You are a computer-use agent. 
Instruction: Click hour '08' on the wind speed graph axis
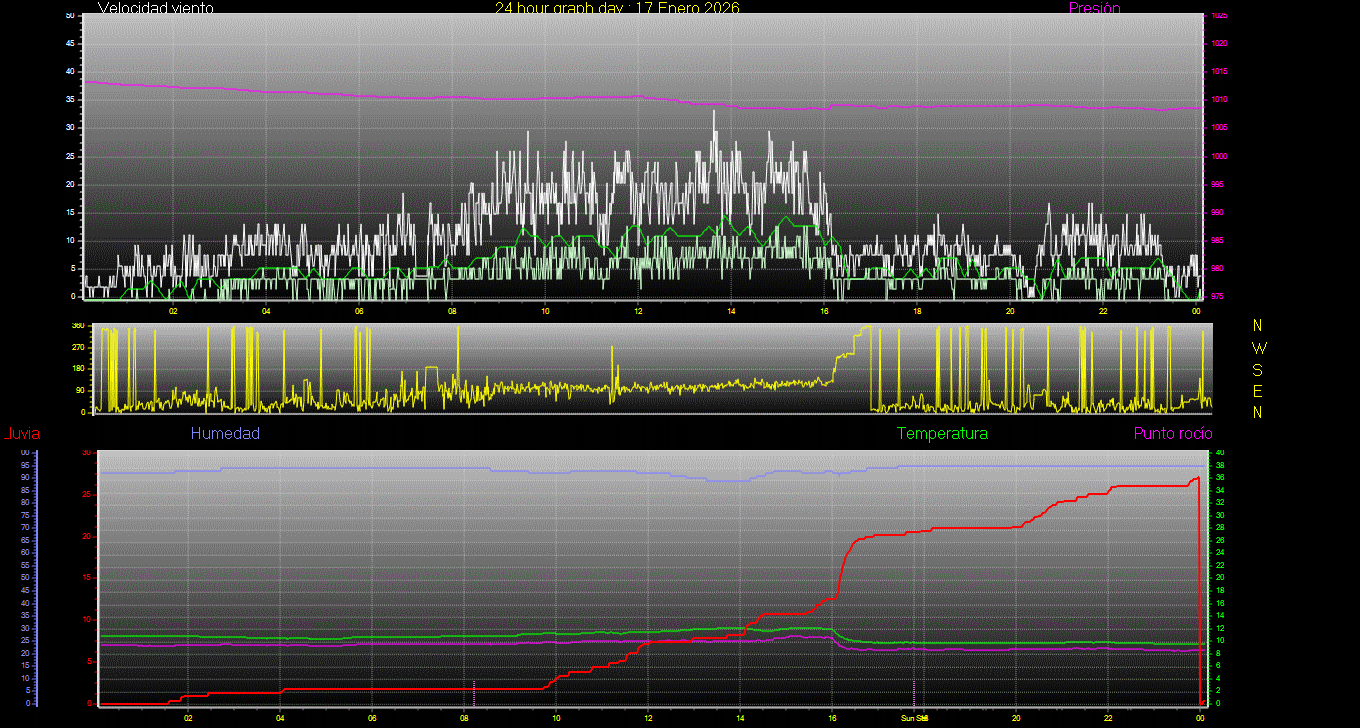(x=452, y=311)
